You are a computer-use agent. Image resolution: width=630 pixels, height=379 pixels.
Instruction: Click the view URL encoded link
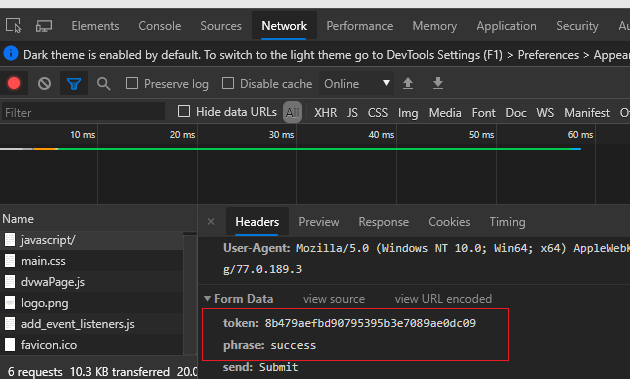pyautogui.click(x=443, y=299)
